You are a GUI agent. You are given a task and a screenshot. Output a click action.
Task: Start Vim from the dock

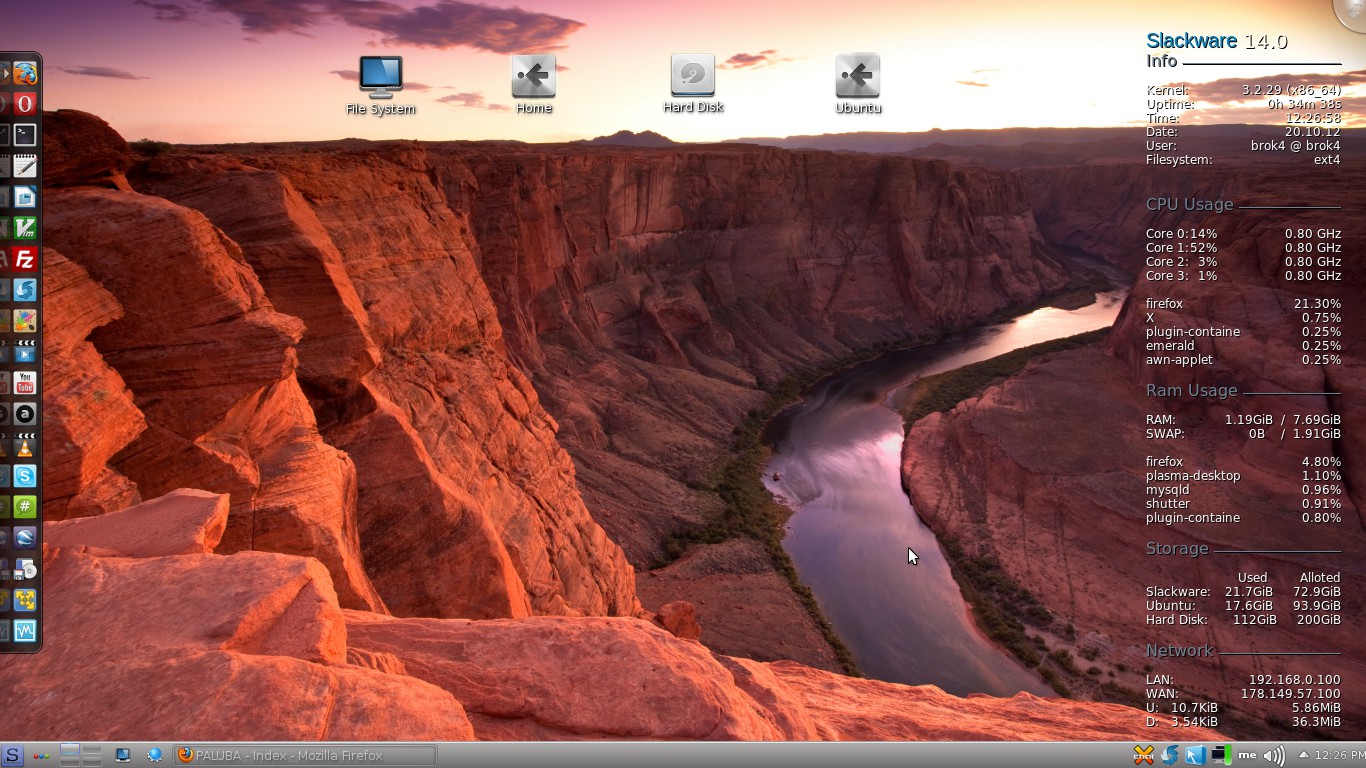(25, 228)
